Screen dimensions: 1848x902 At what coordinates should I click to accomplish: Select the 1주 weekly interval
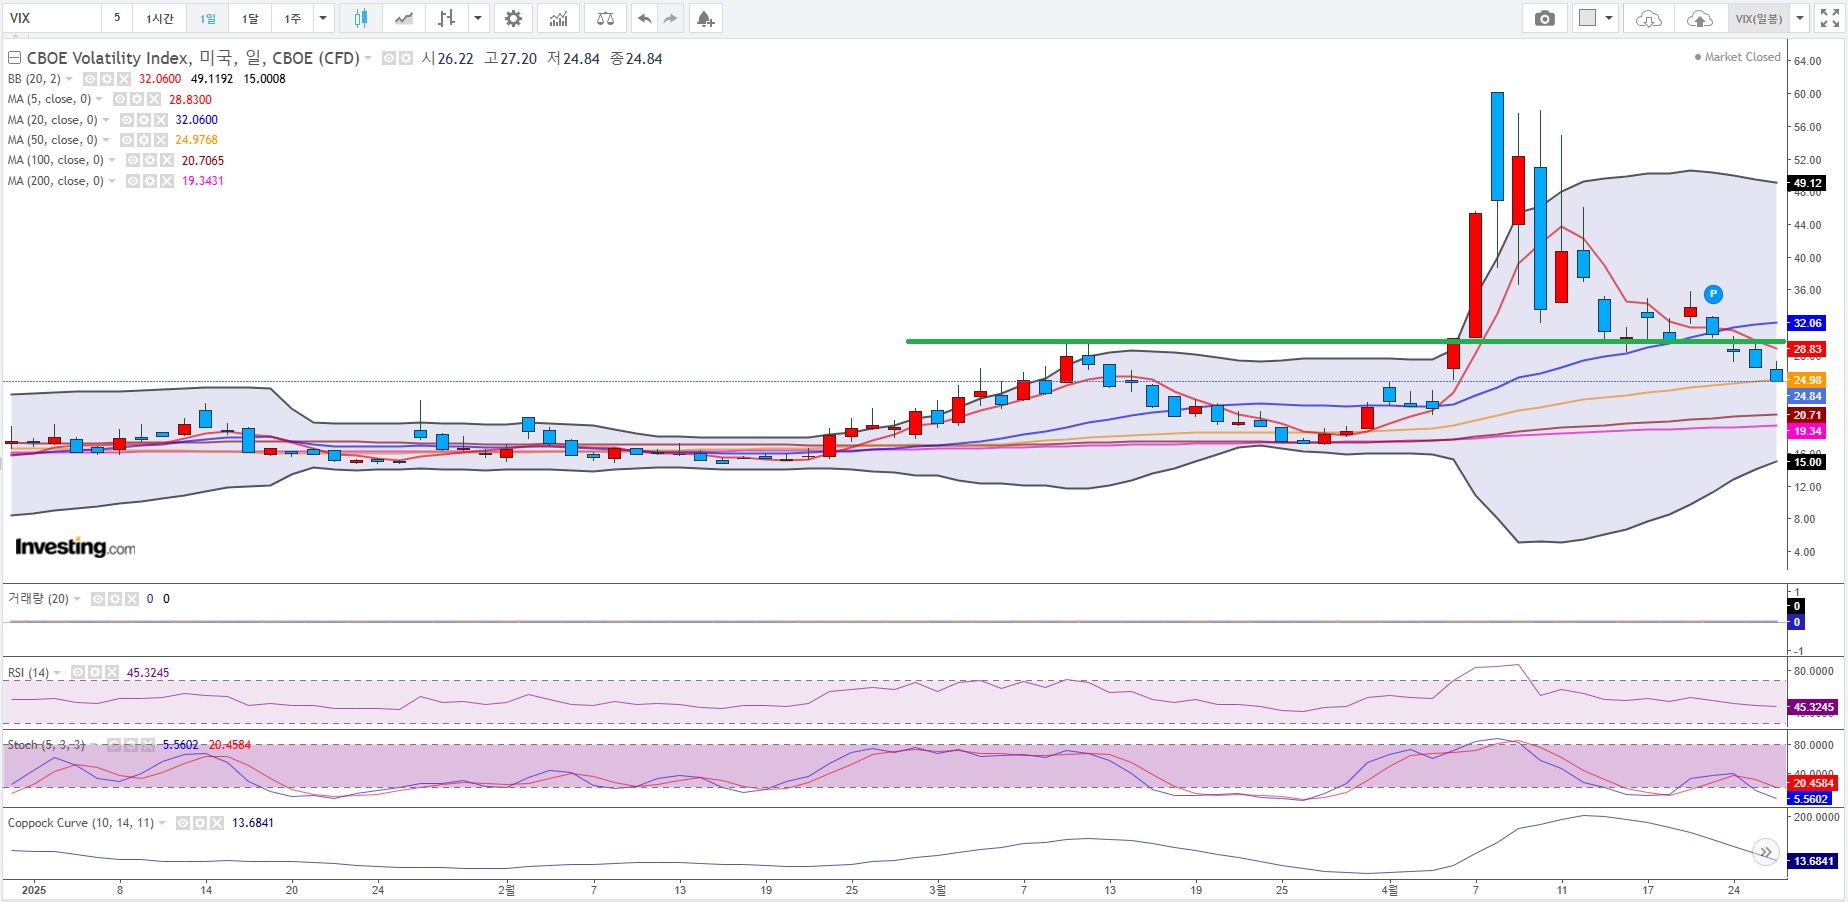pyautogui.click(x=292, y=18)
